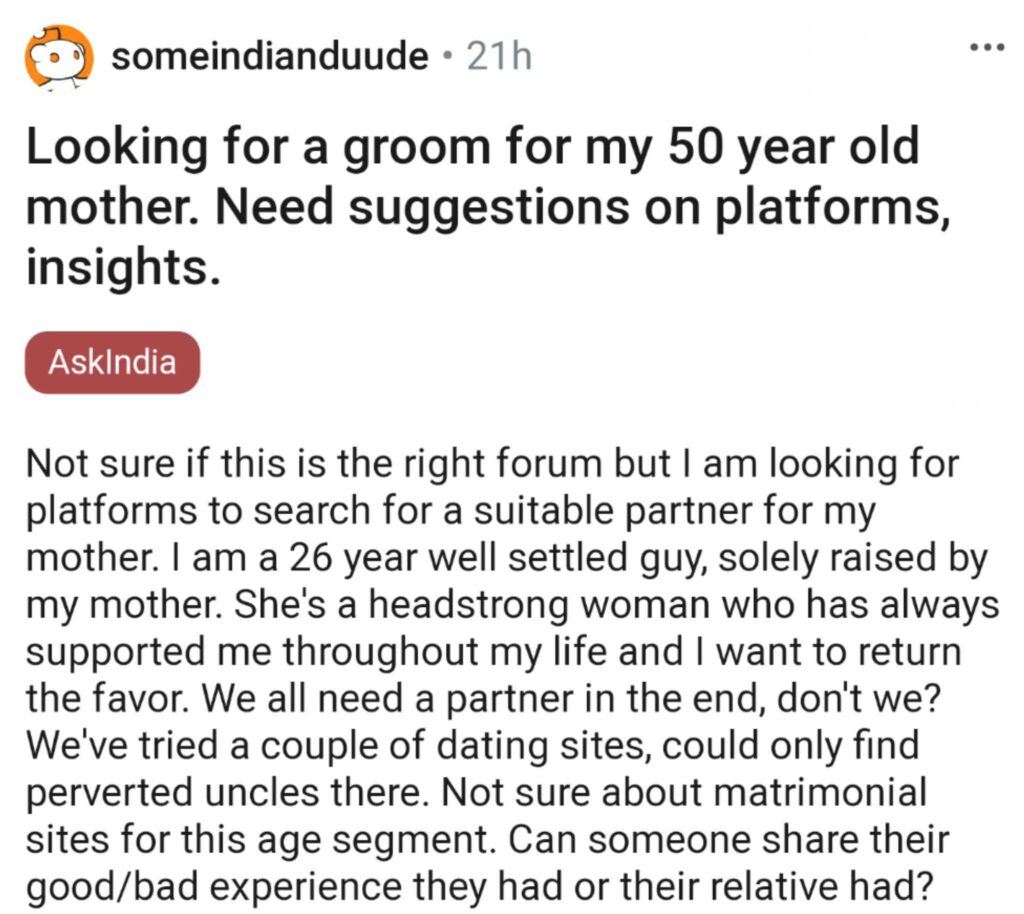Click body line starting 'mother. I am a 26 year'
This screenshot has width=1024, height=914.
pyautogui.click(x=507, y=559)
